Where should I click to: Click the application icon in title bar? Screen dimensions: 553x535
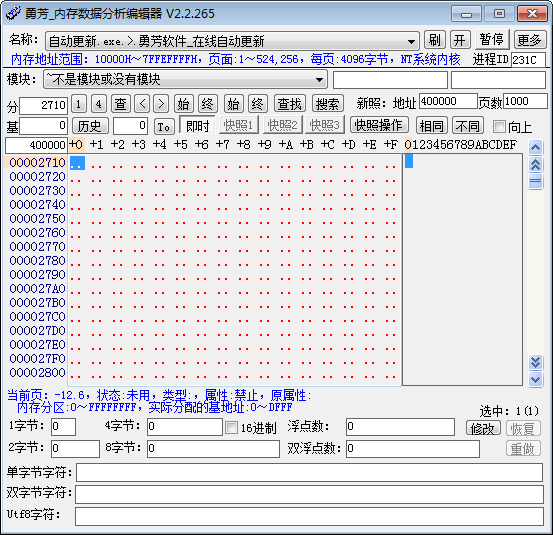point(13,13)
